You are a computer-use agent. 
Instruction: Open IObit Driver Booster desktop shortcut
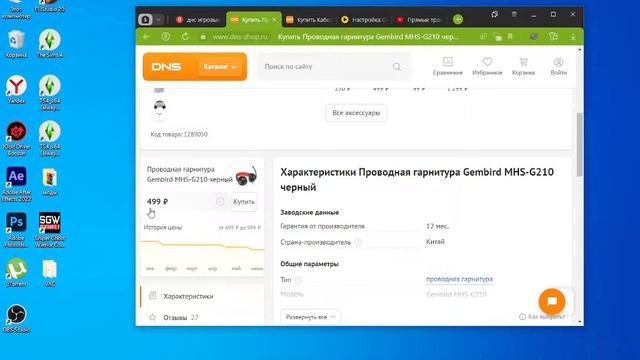pos(16,138)
